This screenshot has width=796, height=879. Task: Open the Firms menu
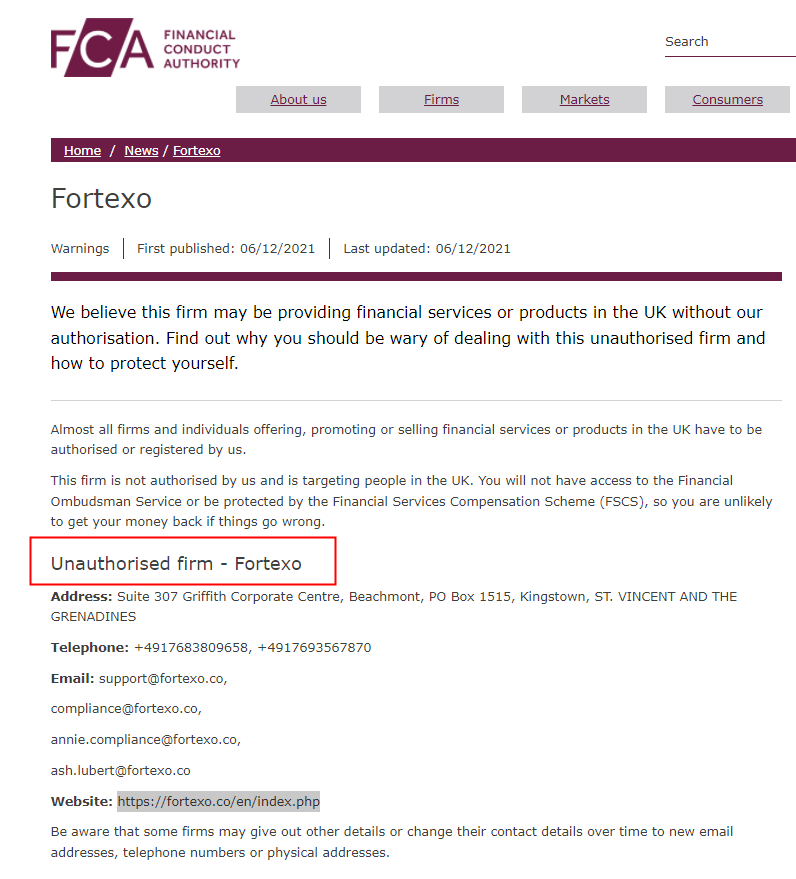pyautogui.click(x=441, y=100)
